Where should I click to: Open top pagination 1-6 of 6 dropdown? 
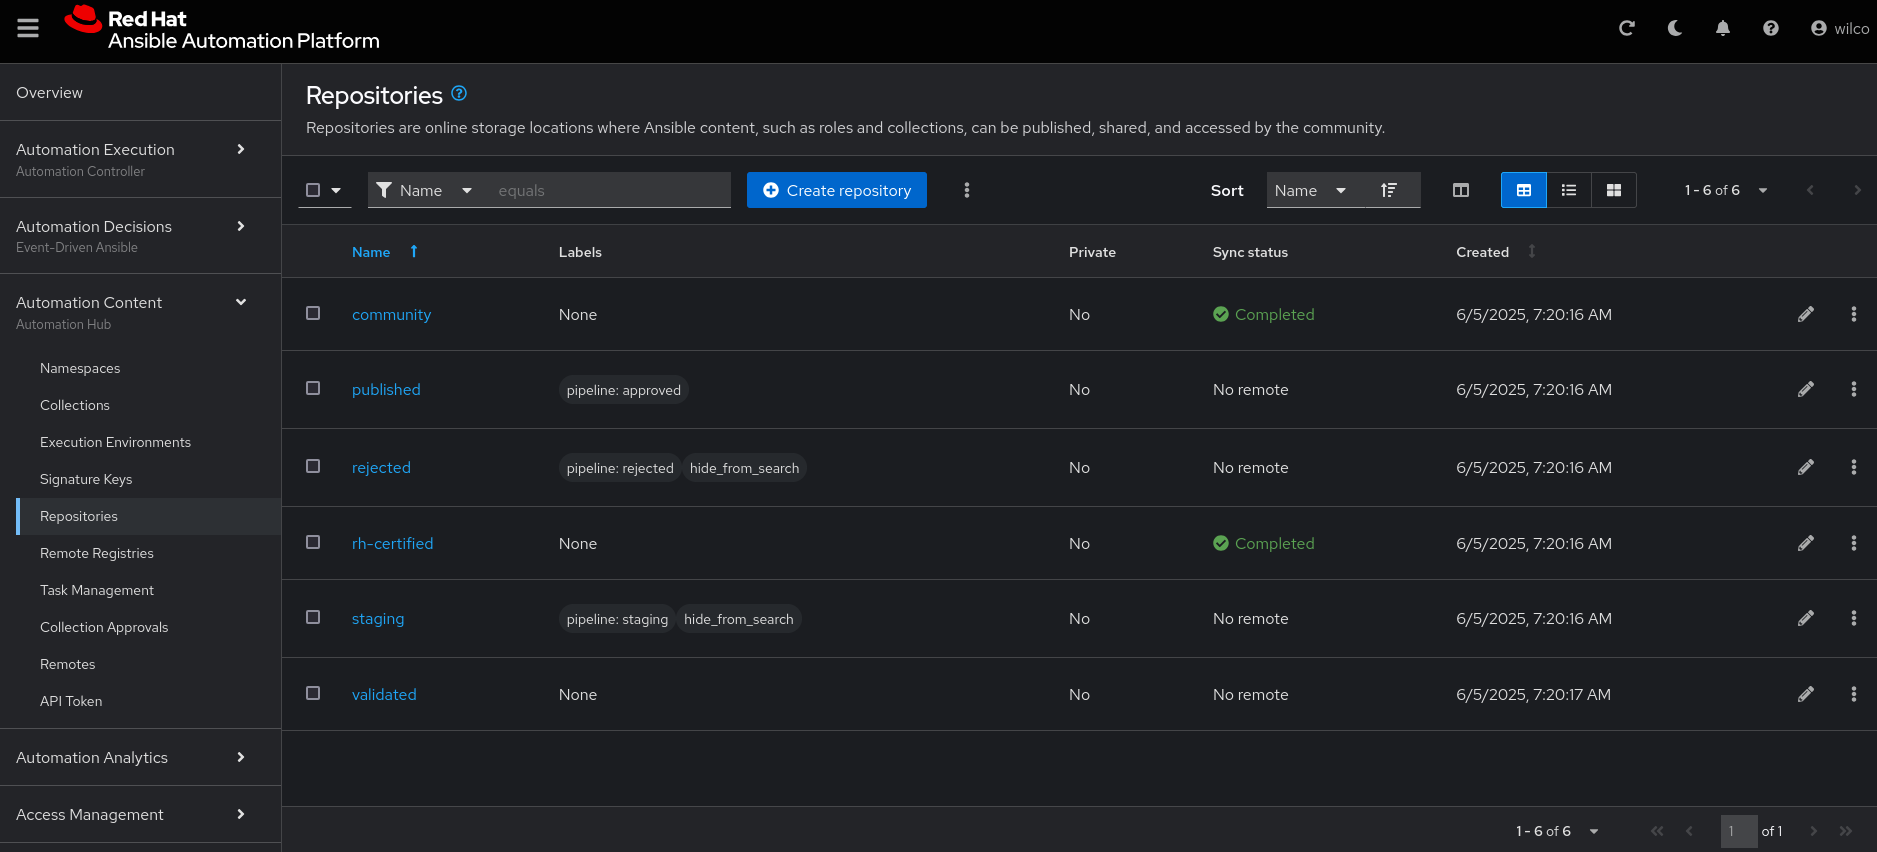coord(1727,190)
